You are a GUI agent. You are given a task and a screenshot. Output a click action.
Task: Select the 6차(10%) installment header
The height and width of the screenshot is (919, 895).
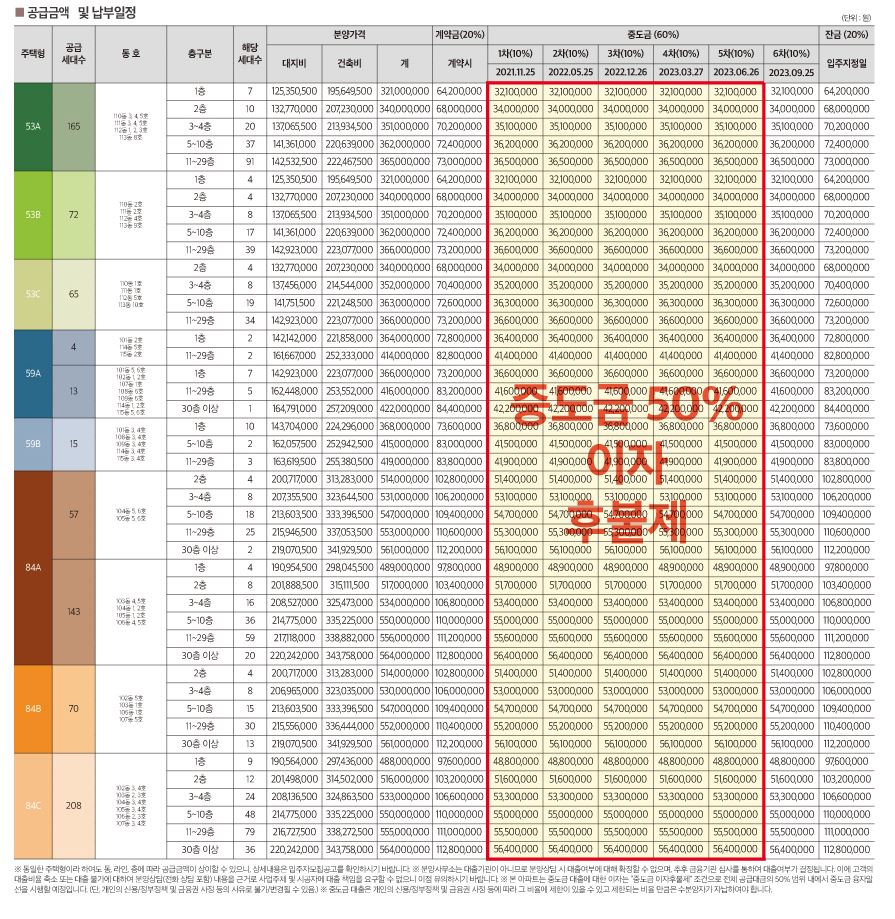pos(791,53)
